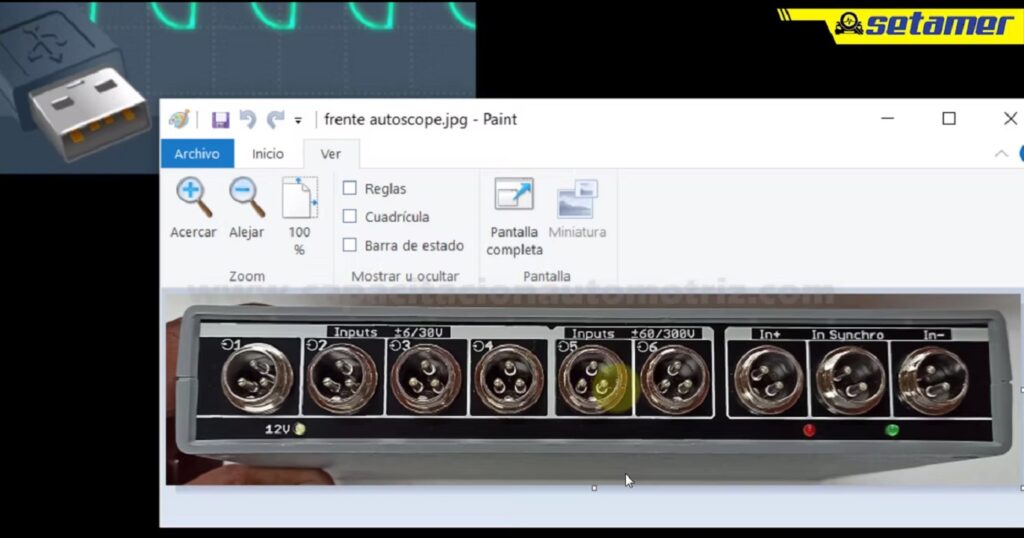
Task: Click the Paint palette app icon
Action: 179,119
